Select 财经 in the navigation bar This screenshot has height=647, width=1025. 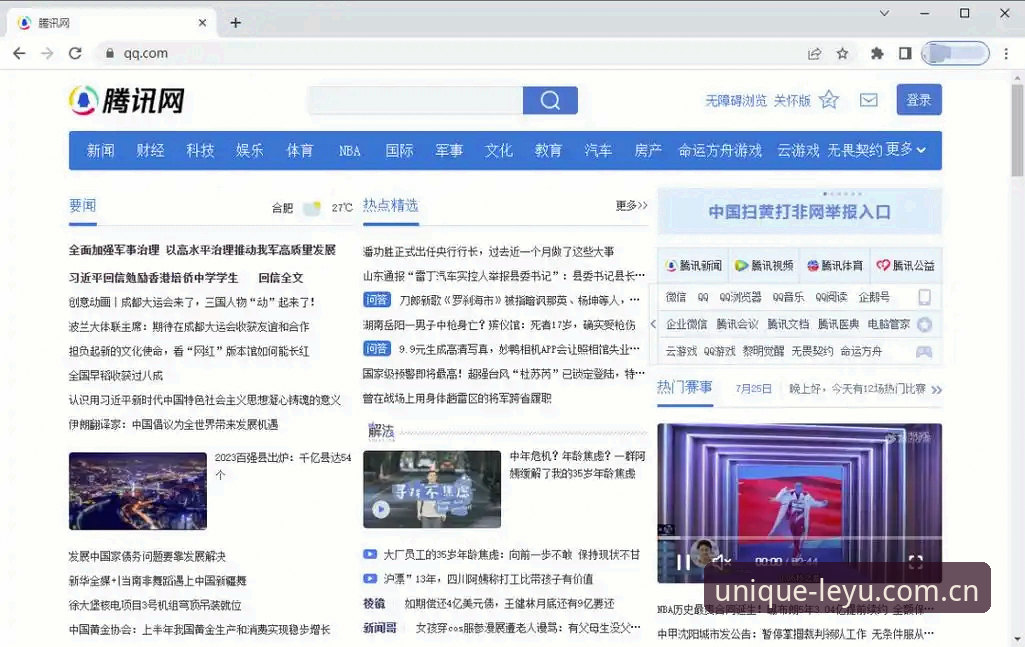pyautogui.click(x=150, y=150)
